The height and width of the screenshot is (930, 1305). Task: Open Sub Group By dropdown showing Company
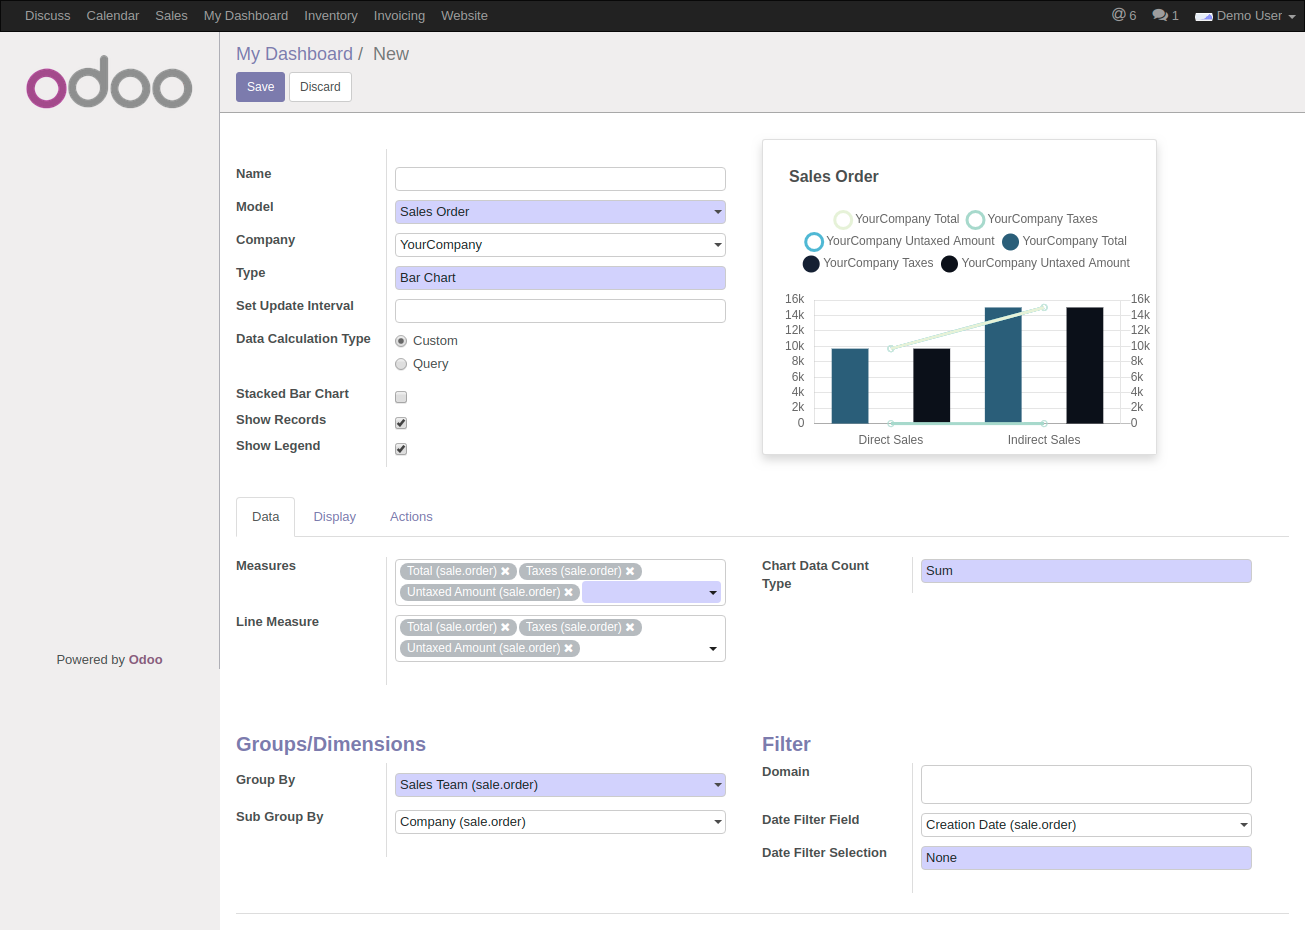[560, 822]
